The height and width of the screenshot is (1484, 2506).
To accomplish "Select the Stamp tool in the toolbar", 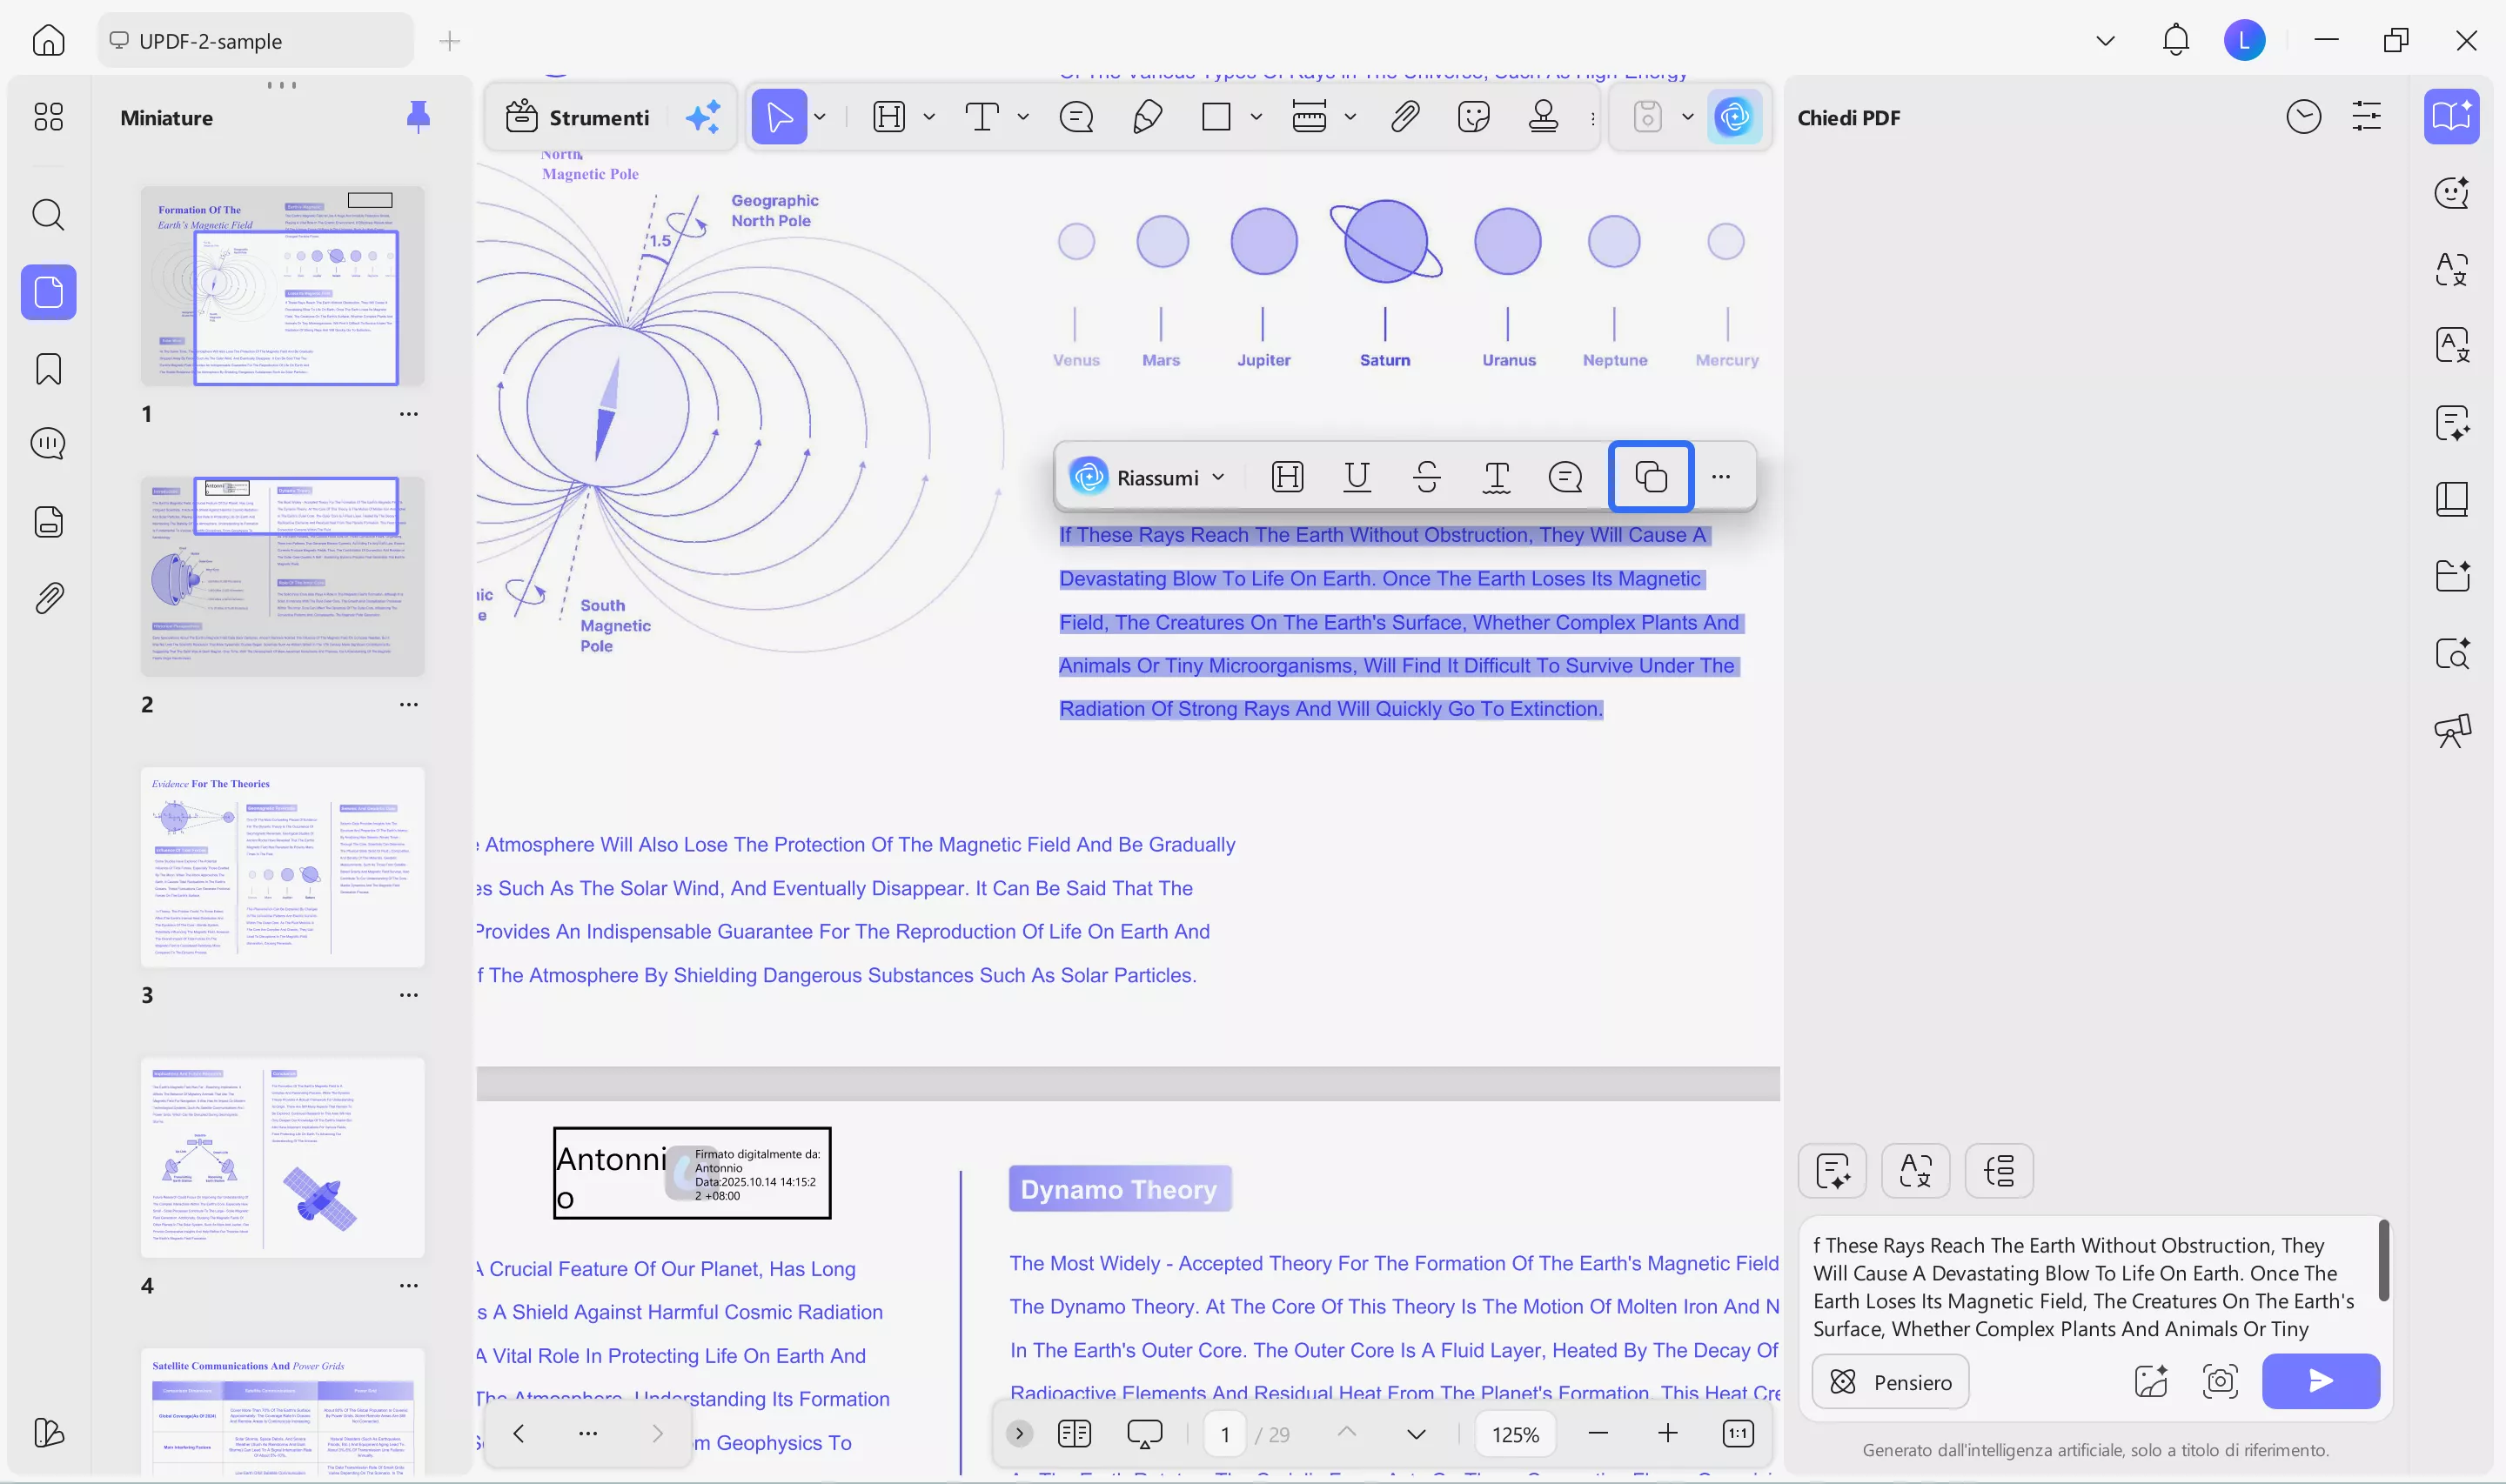I will click(1543, 116).
